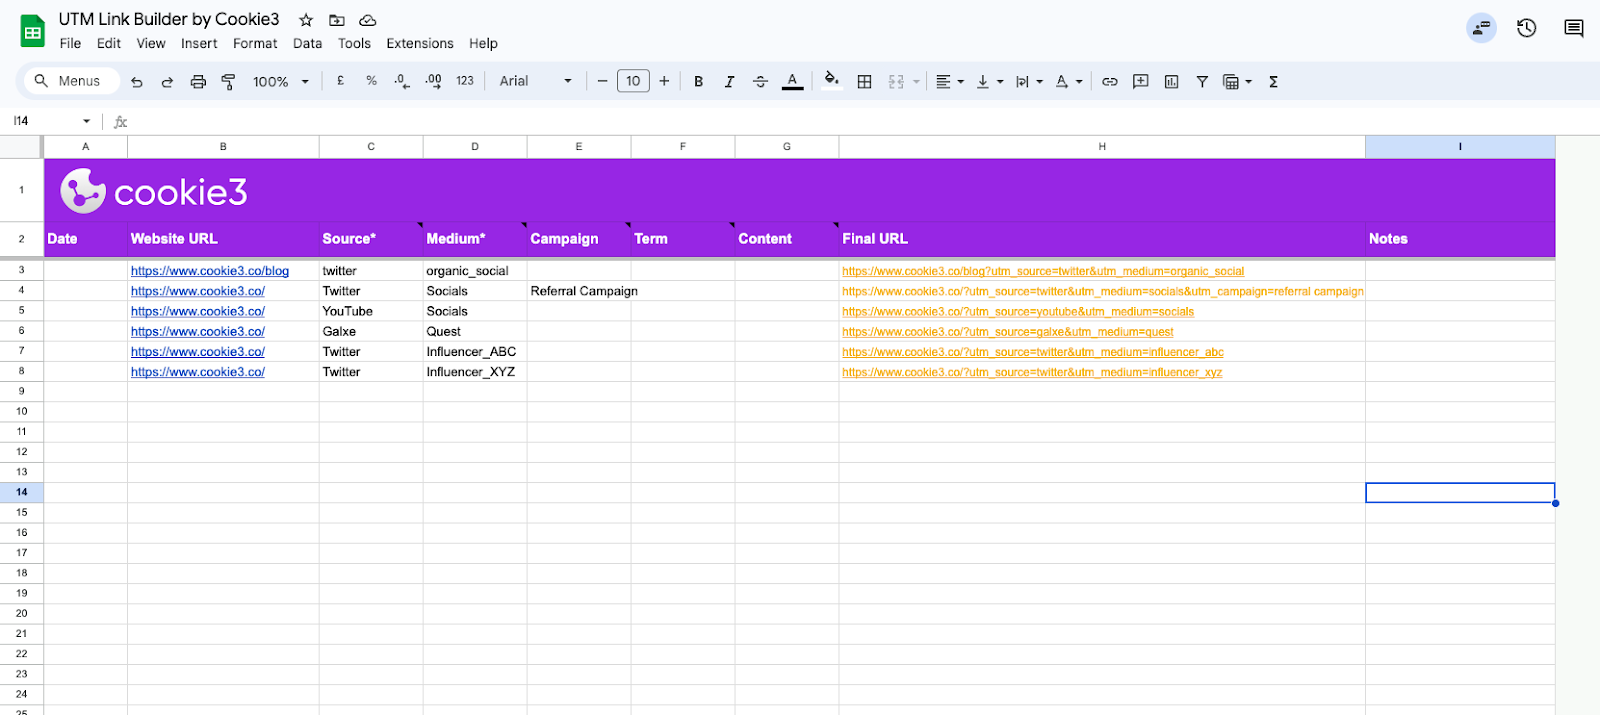Click the Create a filter funnel icon
Screen dimensions: 1600x715
[x=1202, y=82]
